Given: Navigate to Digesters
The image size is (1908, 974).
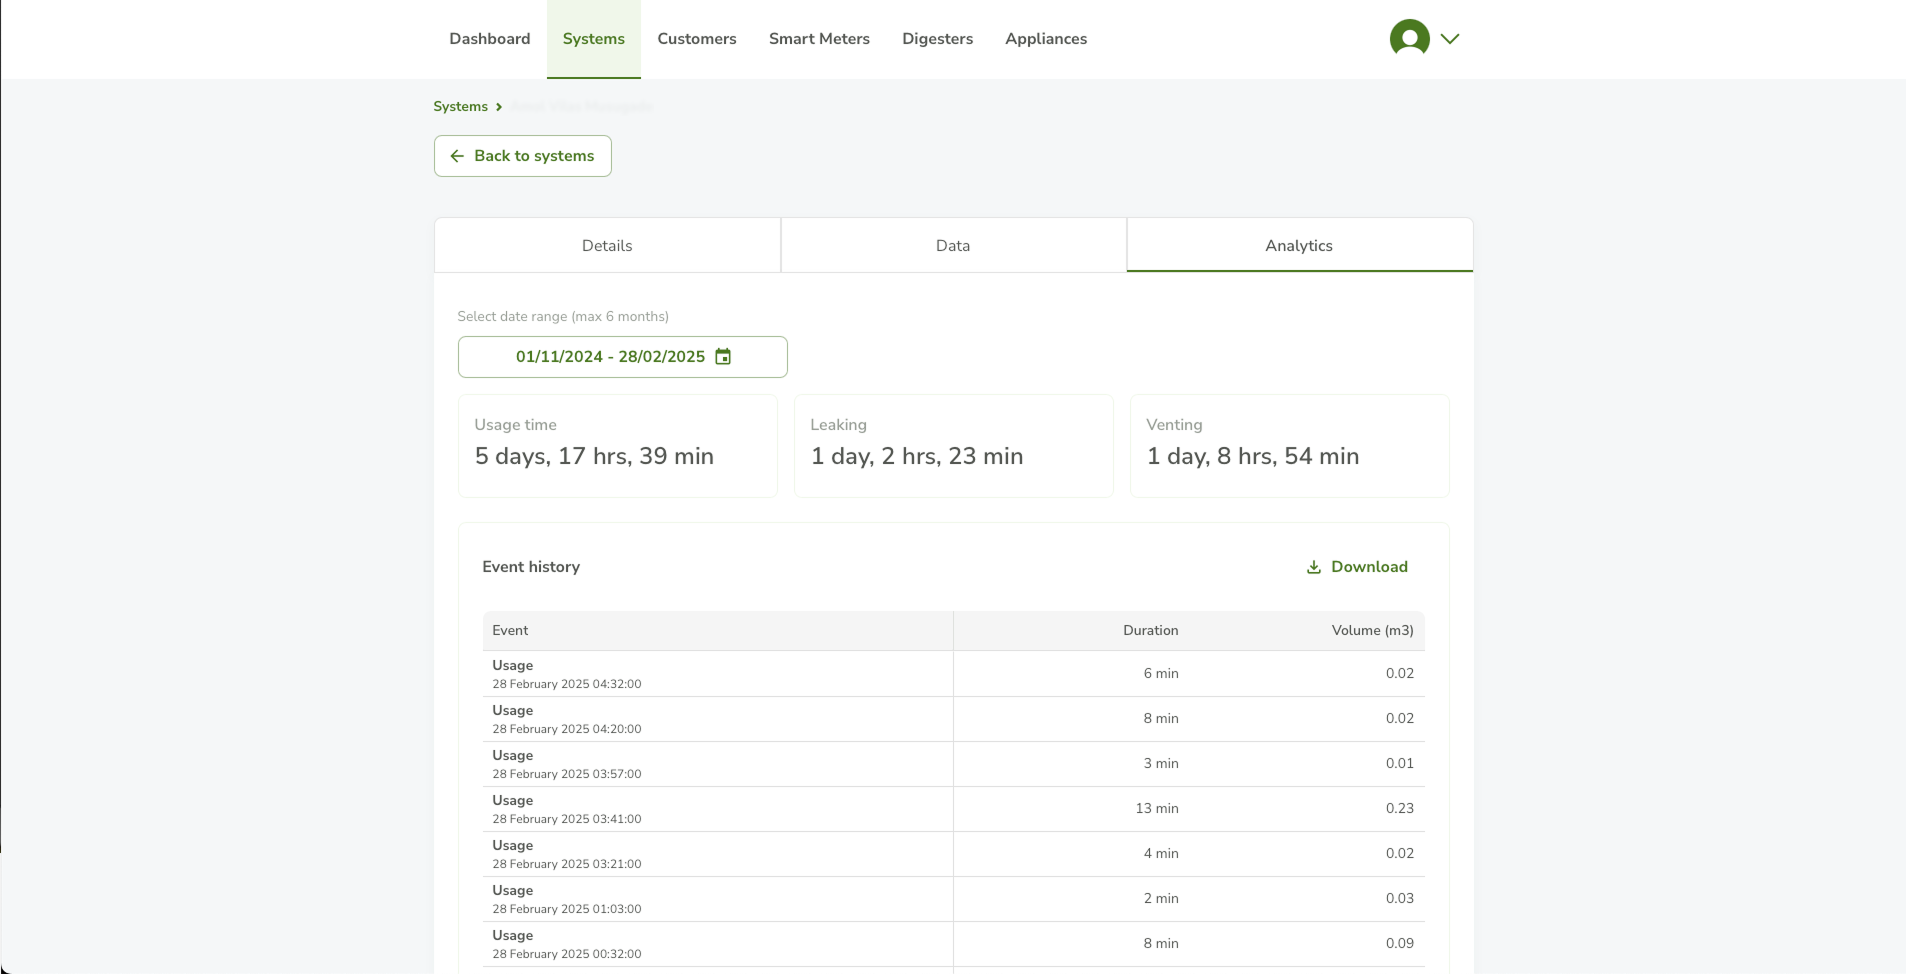Looking at the screenshot, I should click(937, 39).
